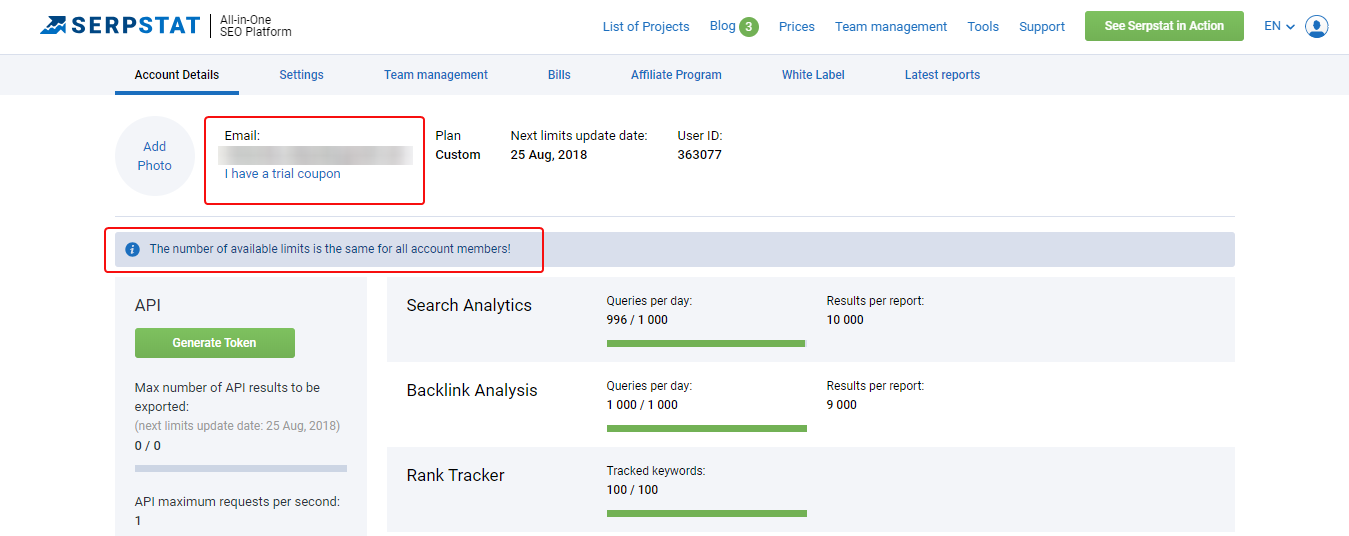Click the 9 000 results per report value
The width and height of the screenshot is (1349, 536).
842,405
